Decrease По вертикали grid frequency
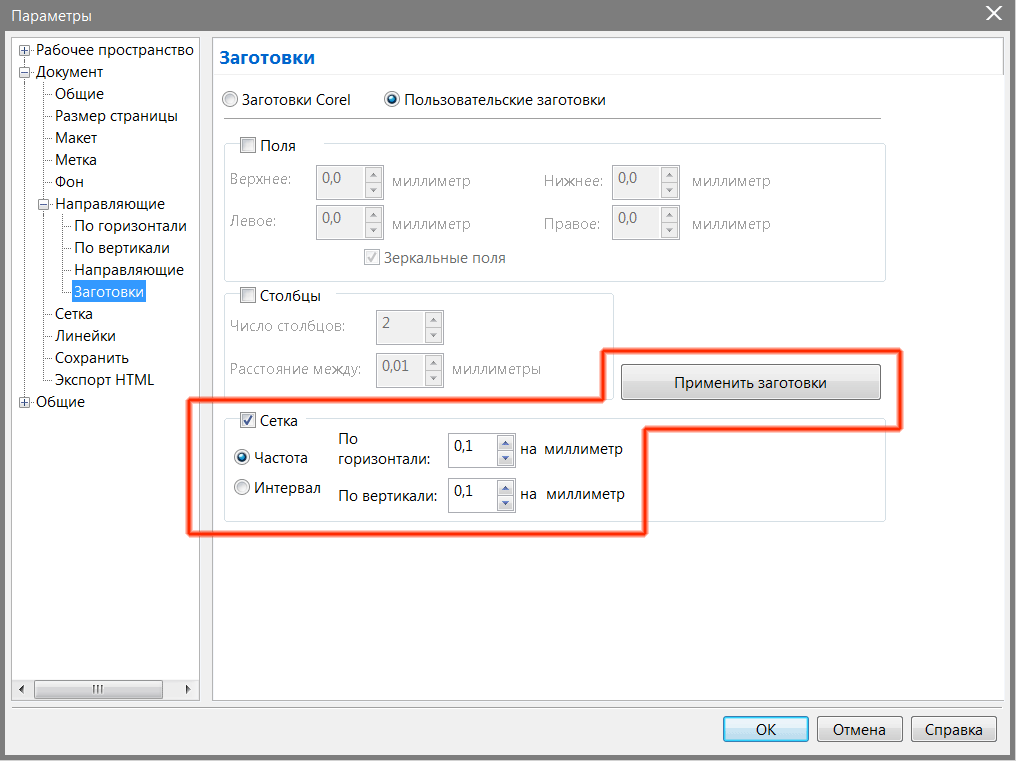 tap(505, 503)
